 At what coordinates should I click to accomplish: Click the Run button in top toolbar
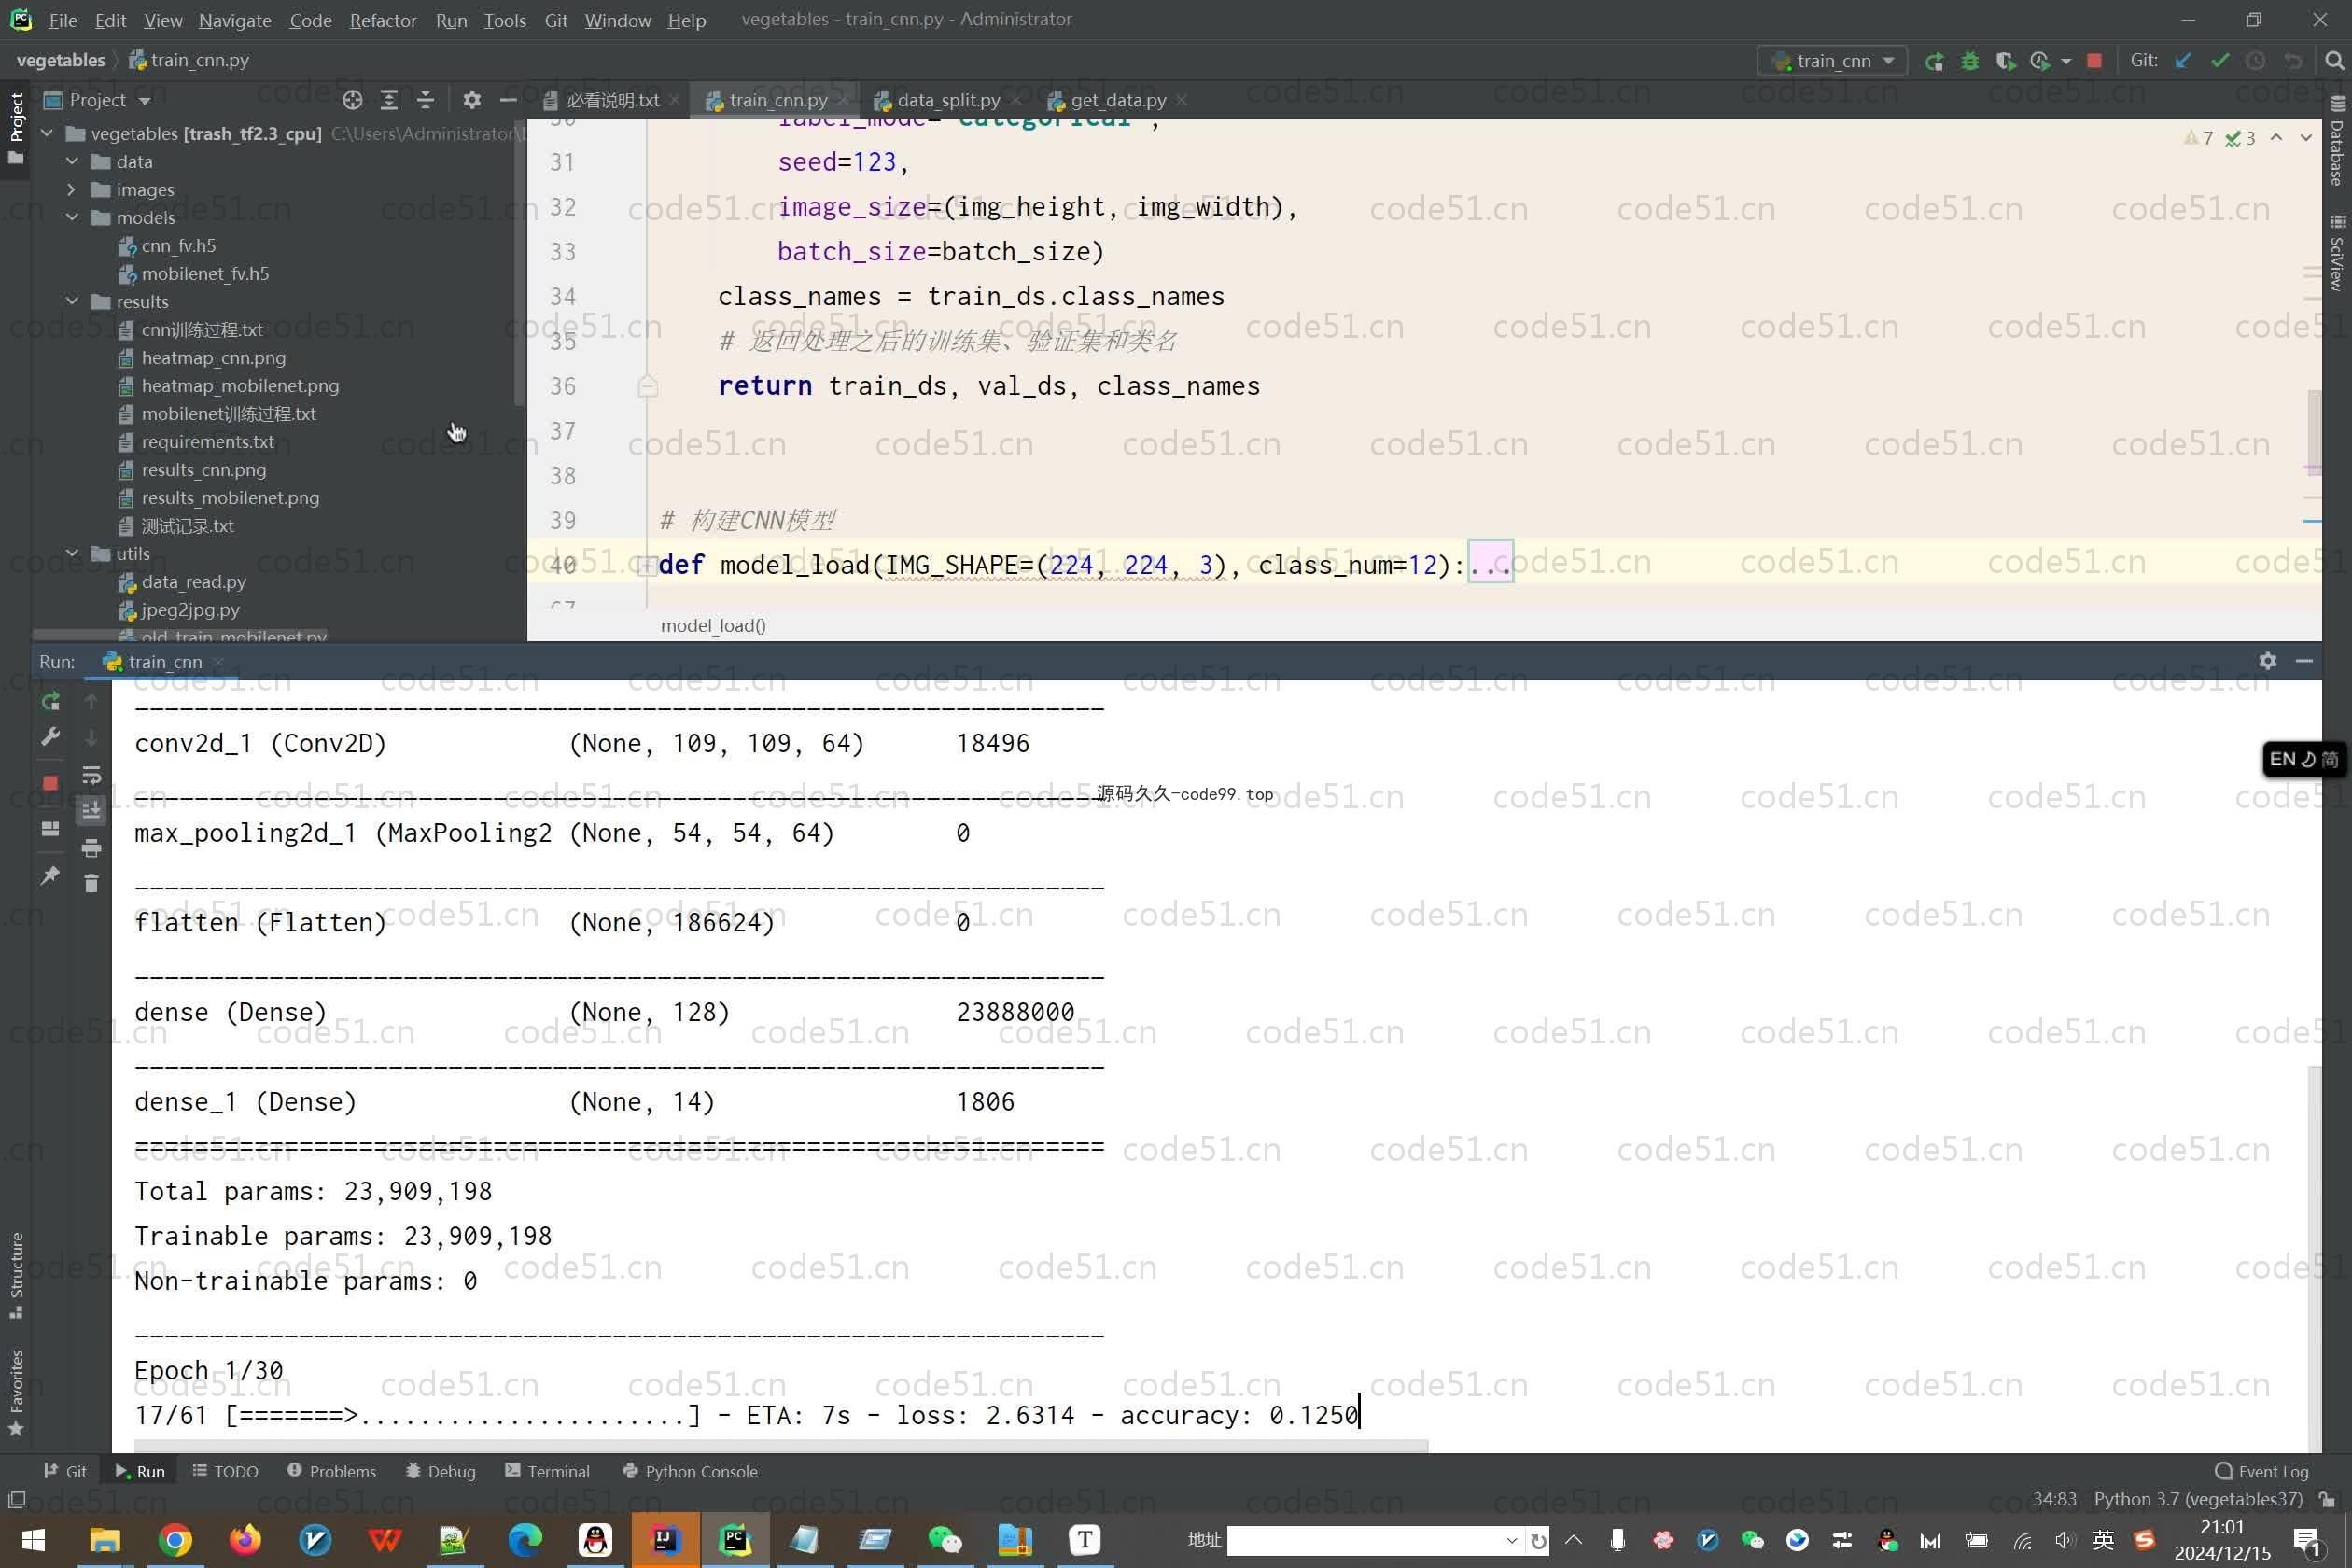pos(1935,61)
